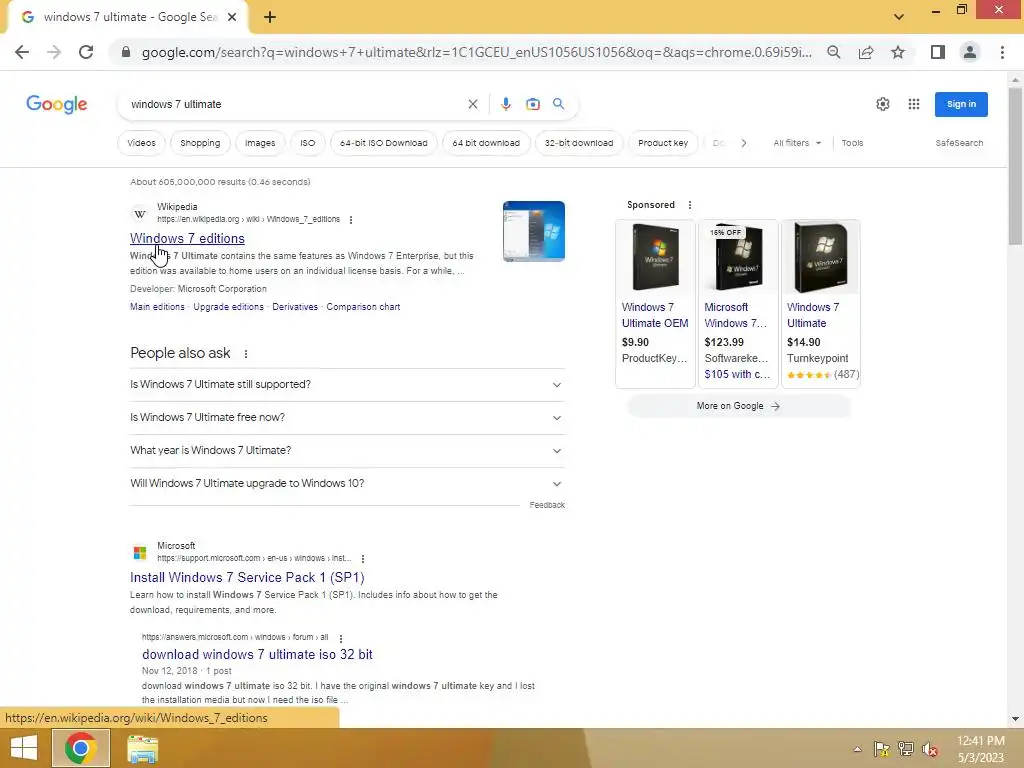Select the 32-bit download chip

point(579,143)
